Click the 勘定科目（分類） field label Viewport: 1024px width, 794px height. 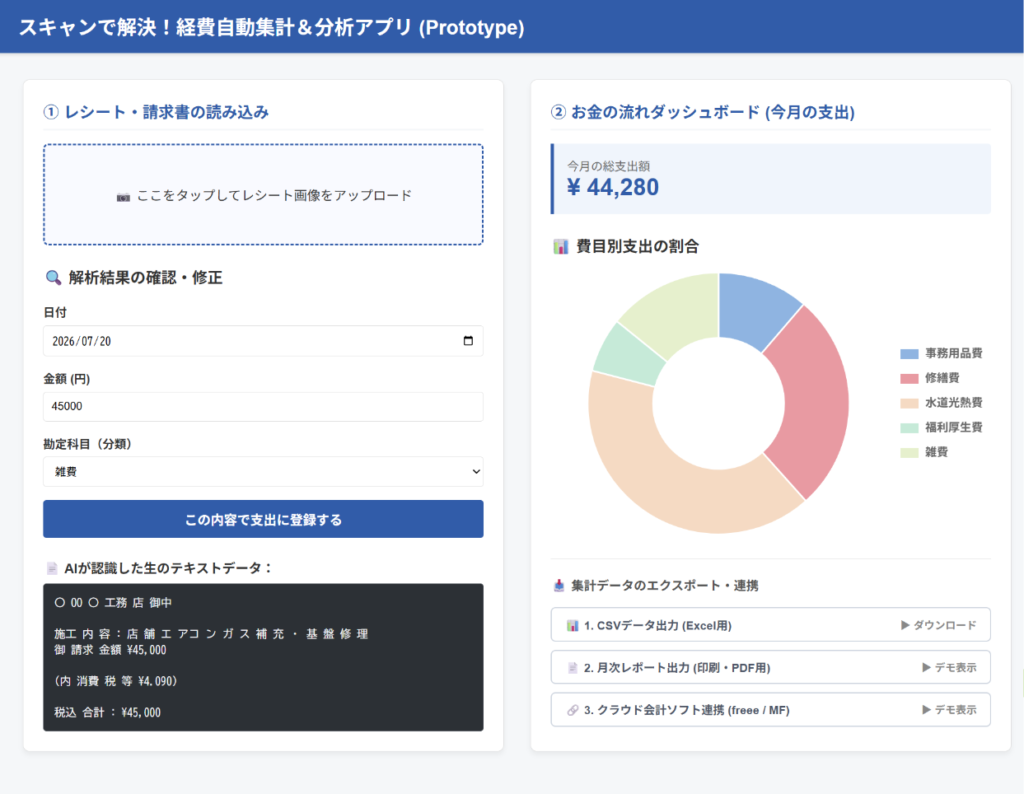pyautogui.click(x=88, y=444)
